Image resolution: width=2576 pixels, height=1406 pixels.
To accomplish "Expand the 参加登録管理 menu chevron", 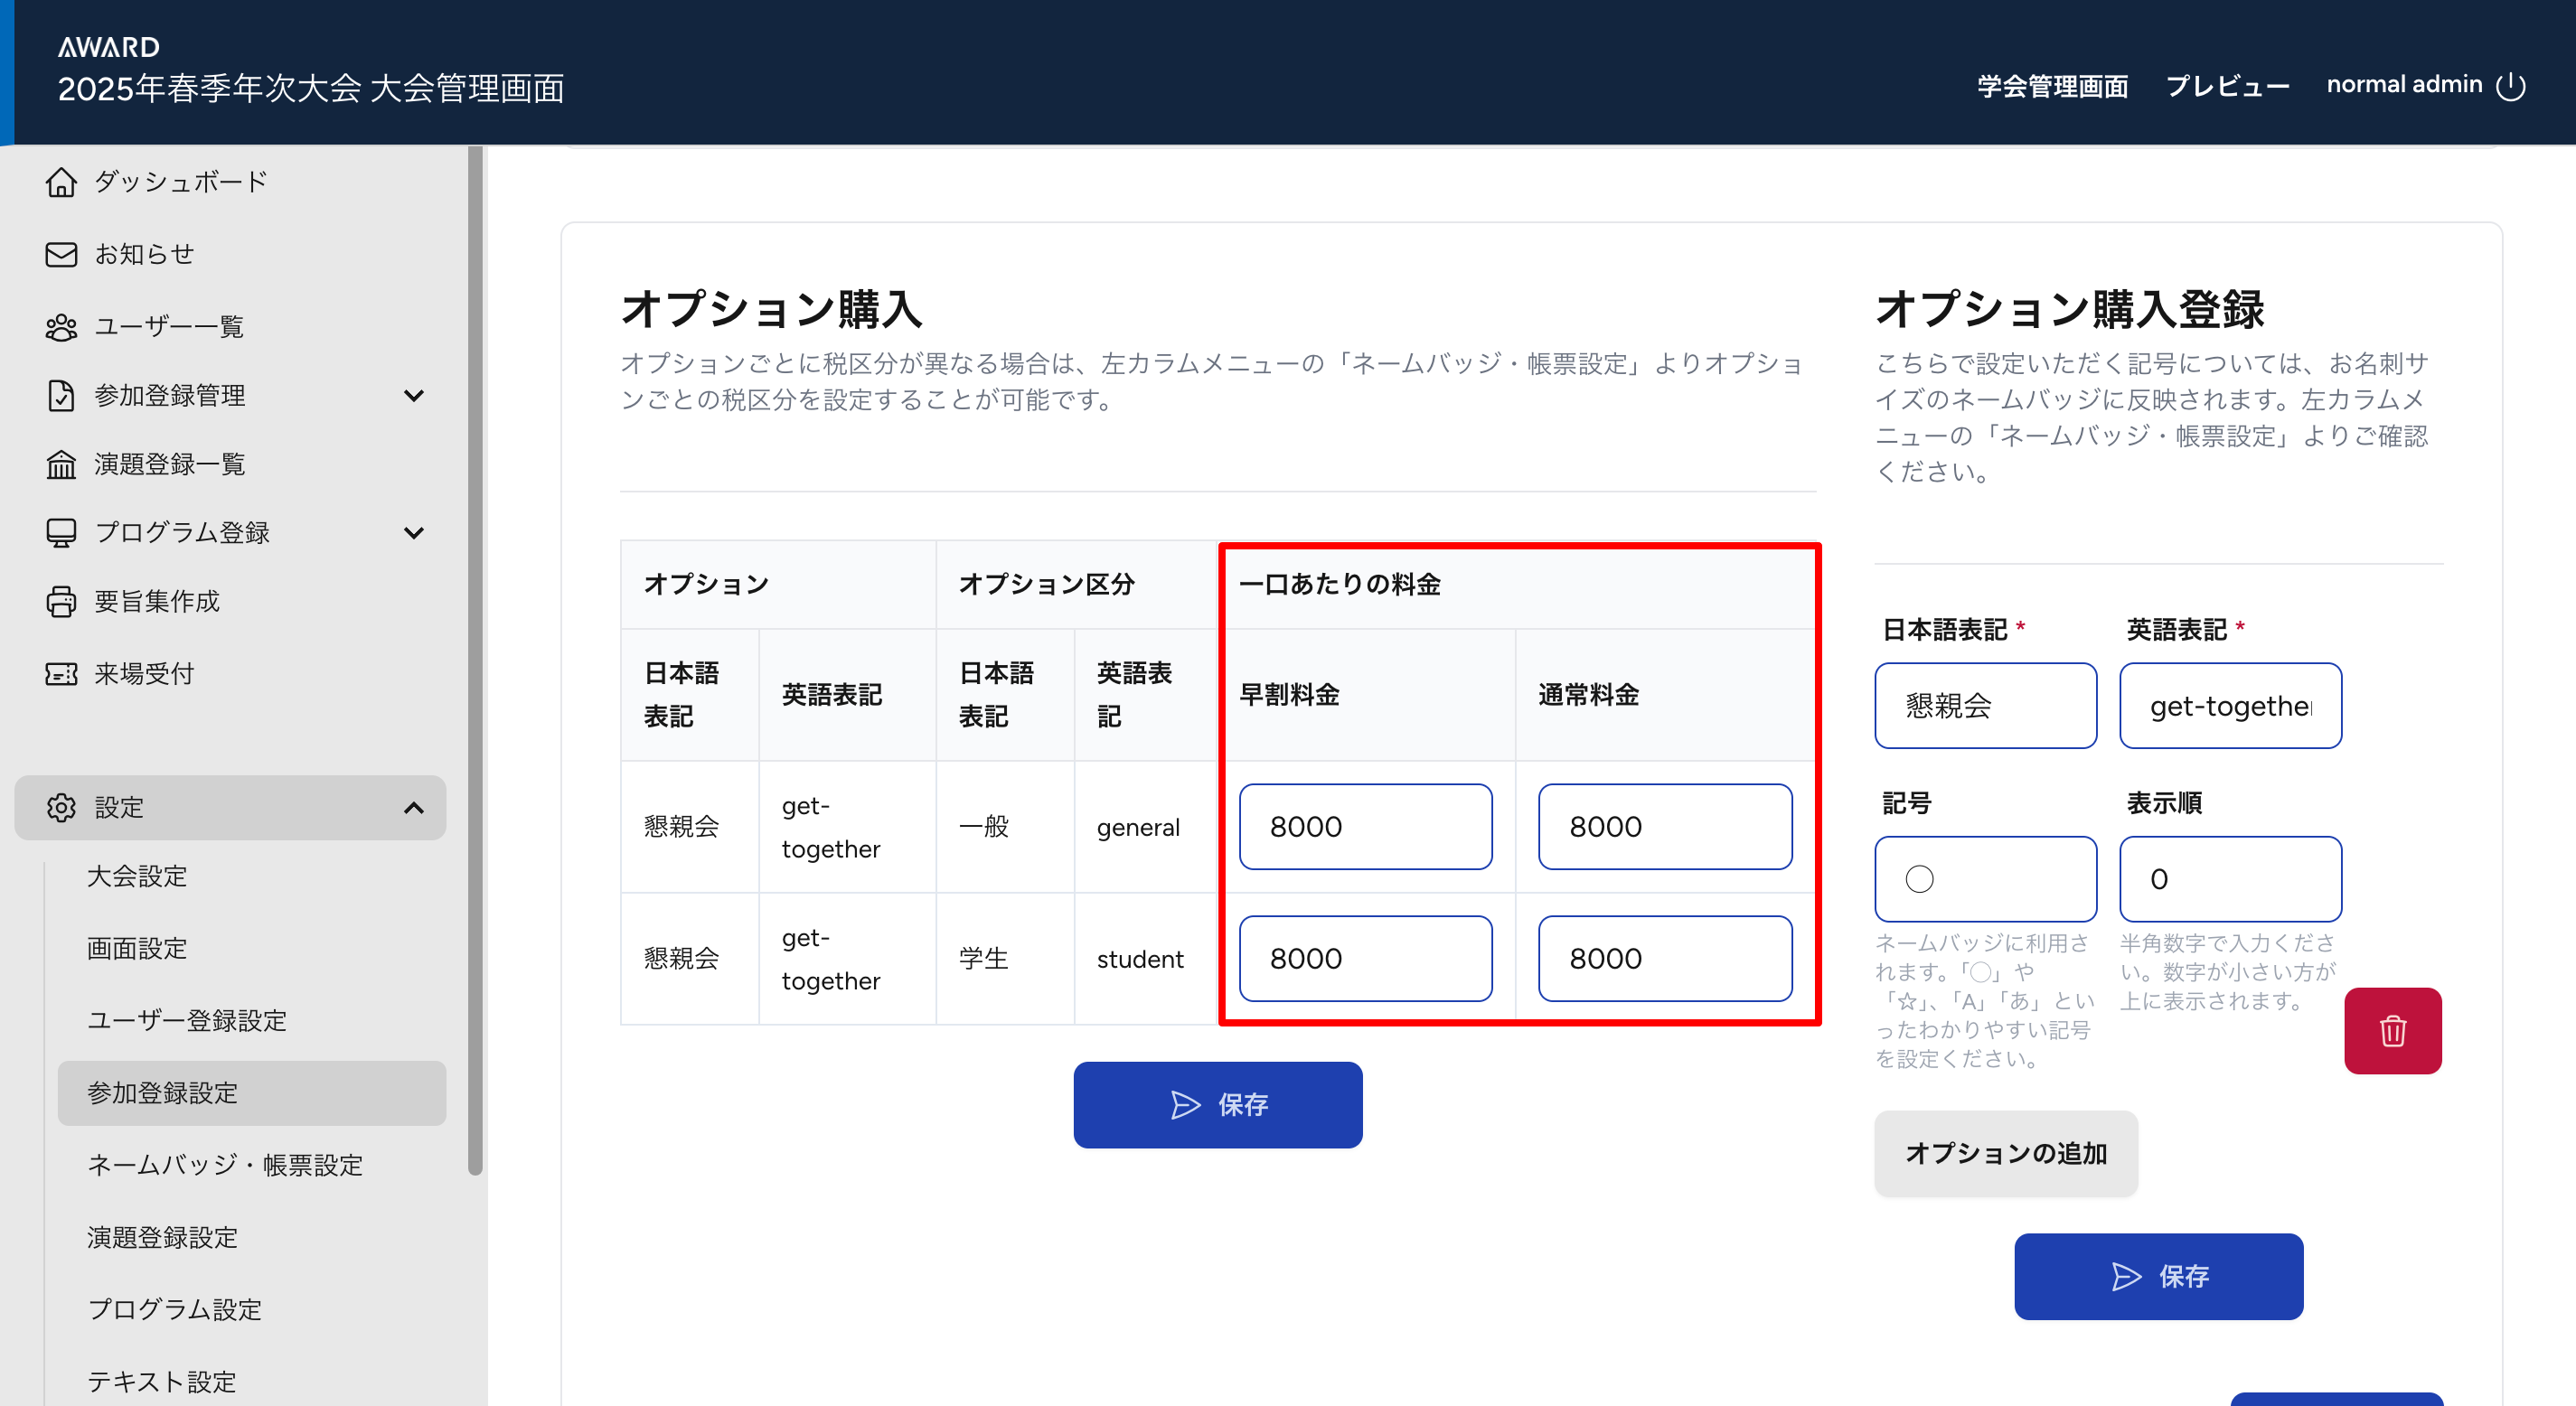I will pos(414,396).
